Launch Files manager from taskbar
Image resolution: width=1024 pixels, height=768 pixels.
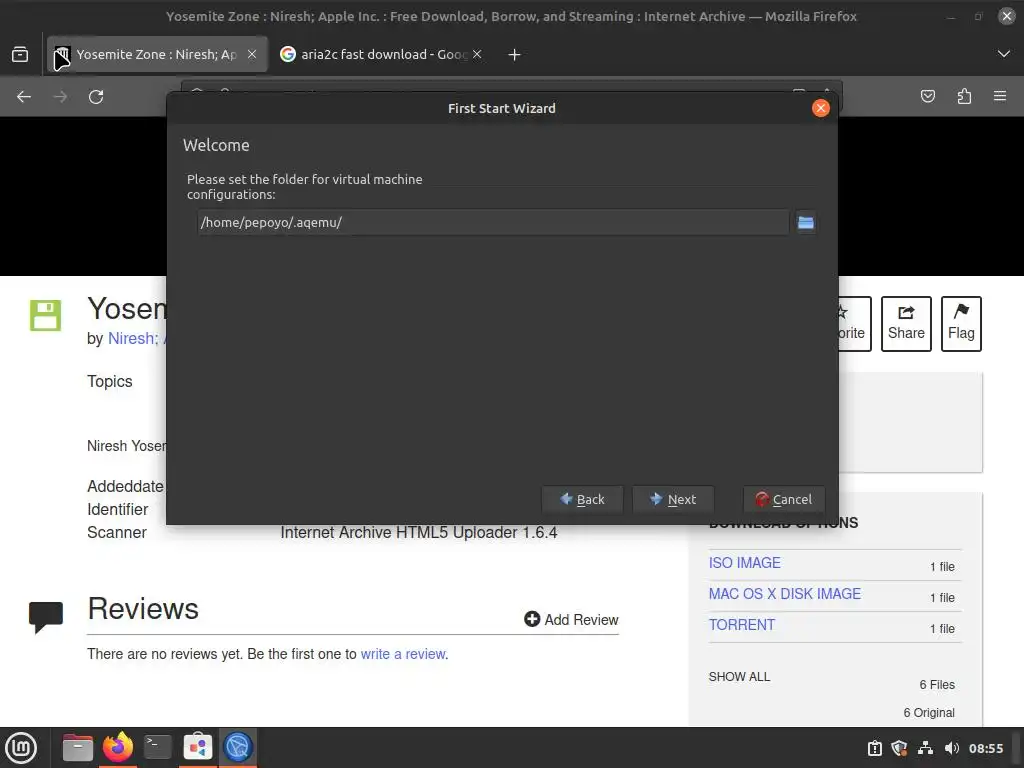click(77, 748)
